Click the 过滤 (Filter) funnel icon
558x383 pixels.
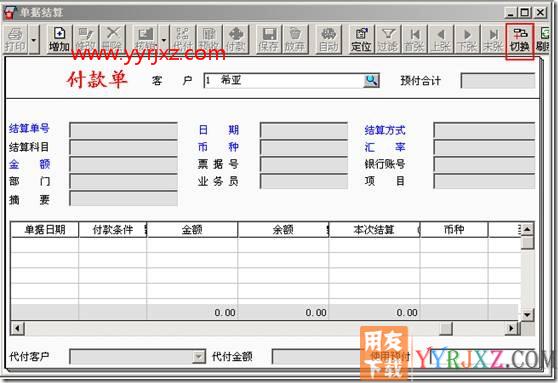coord(388,39)
